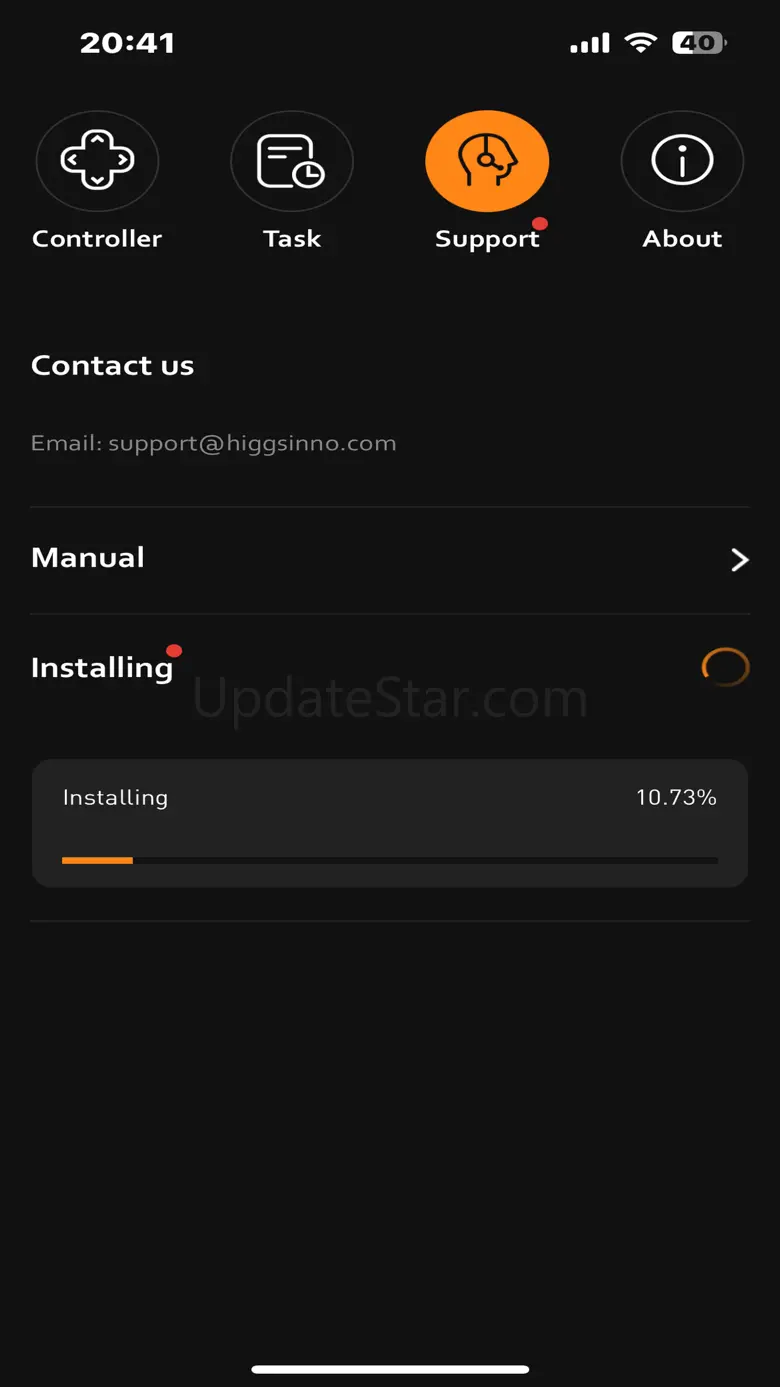The width and height of the screenshot is (780, 1387).
Task: Tap the battery indicator in status bar
Action: click(x=699, y=43)
